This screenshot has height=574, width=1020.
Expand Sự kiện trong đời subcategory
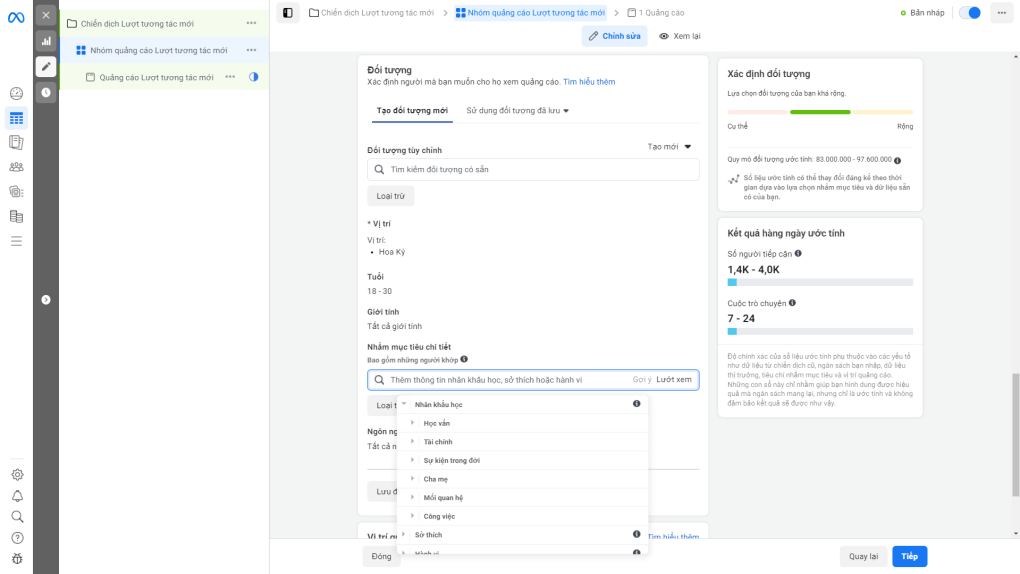[412, 460]
